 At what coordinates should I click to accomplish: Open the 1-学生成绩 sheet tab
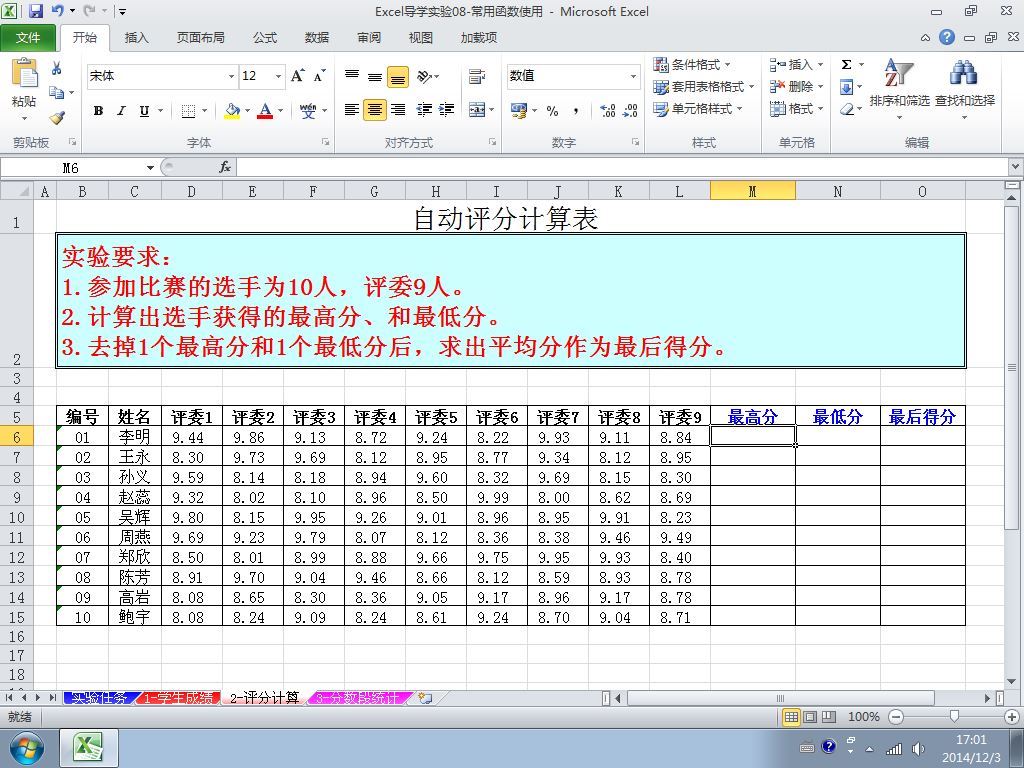click(178, 698)
